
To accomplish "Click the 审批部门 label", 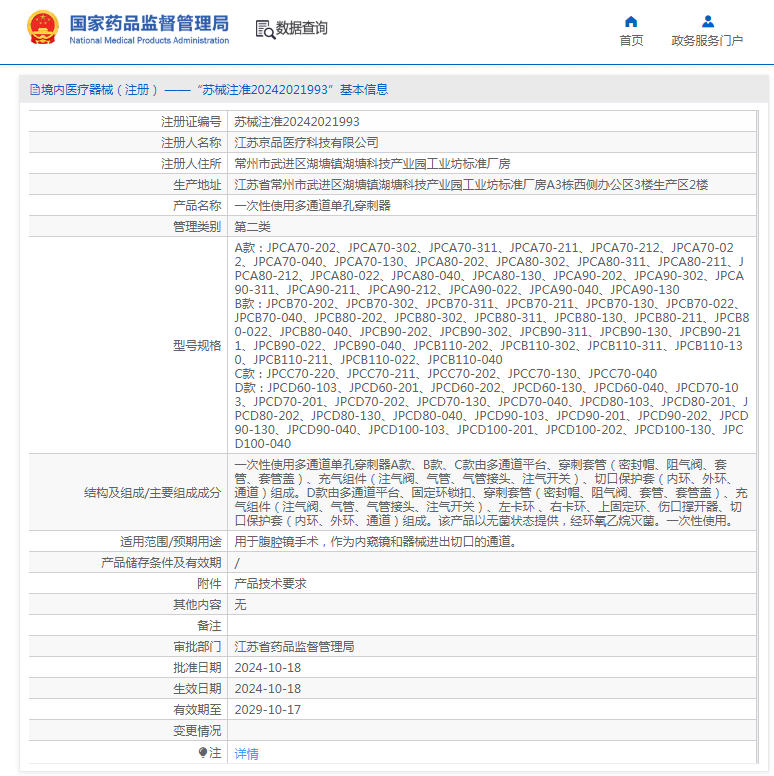I will [197, 646].
